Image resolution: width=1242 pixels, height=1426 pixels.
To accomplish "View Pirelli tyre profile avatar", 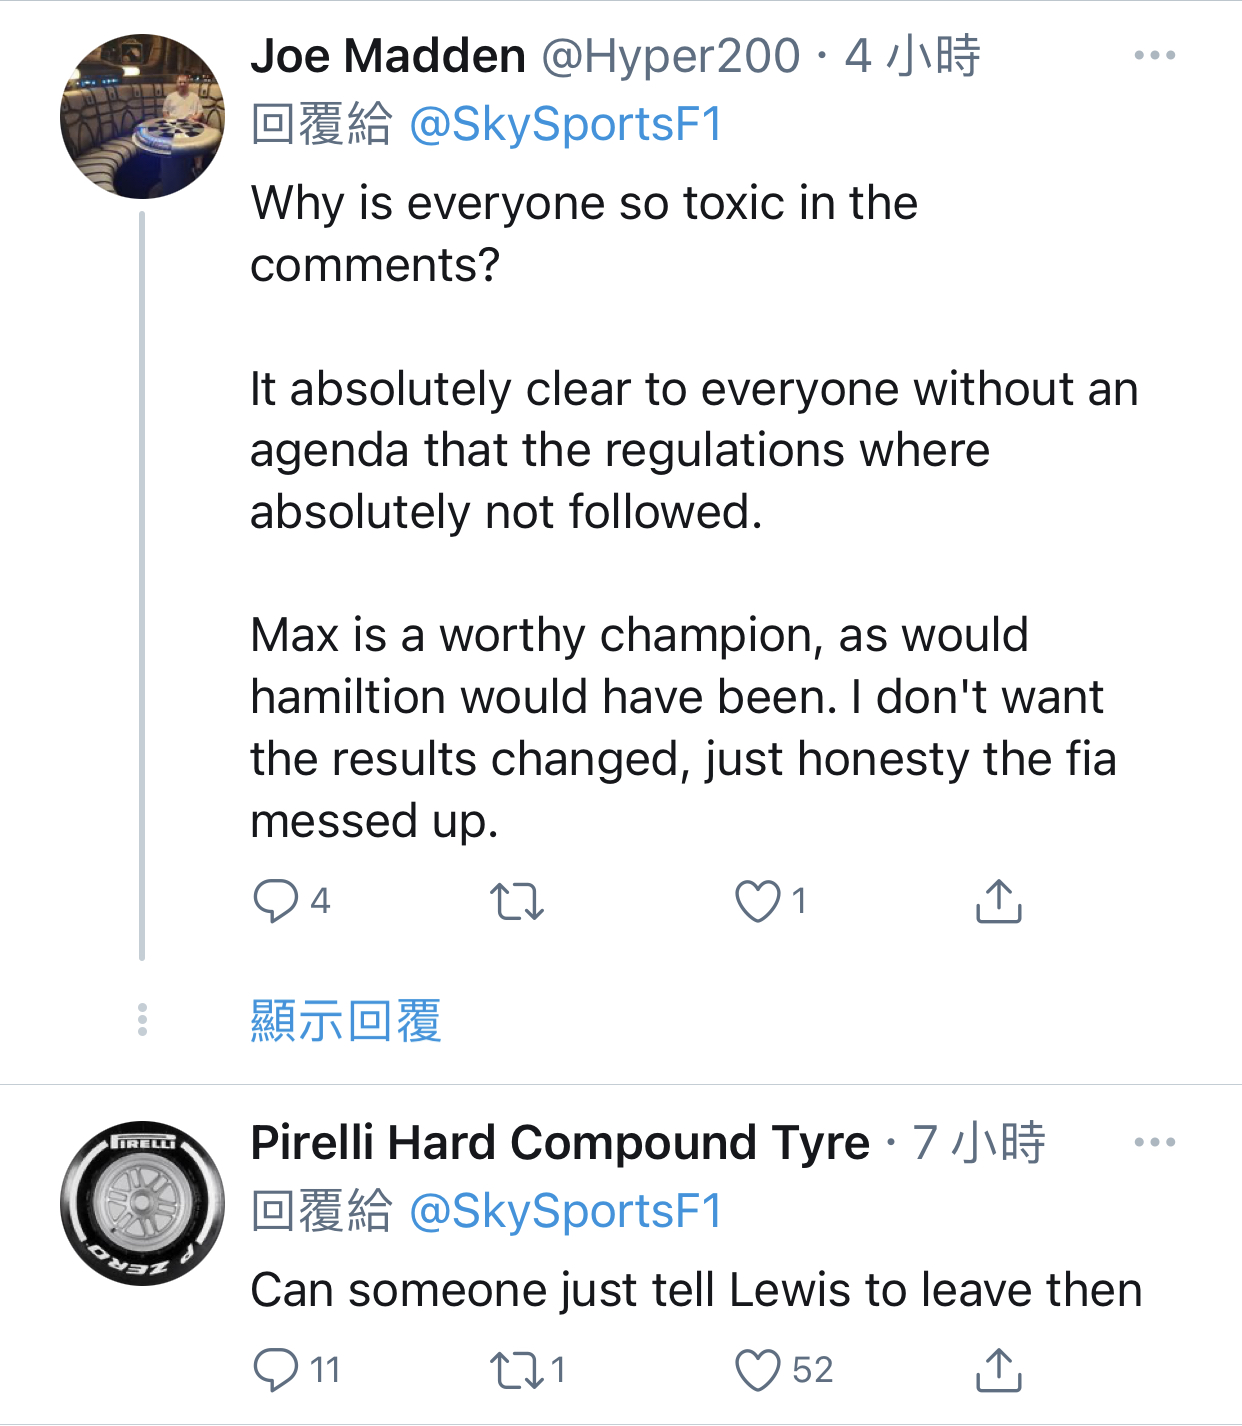I will coord(142,1203).
